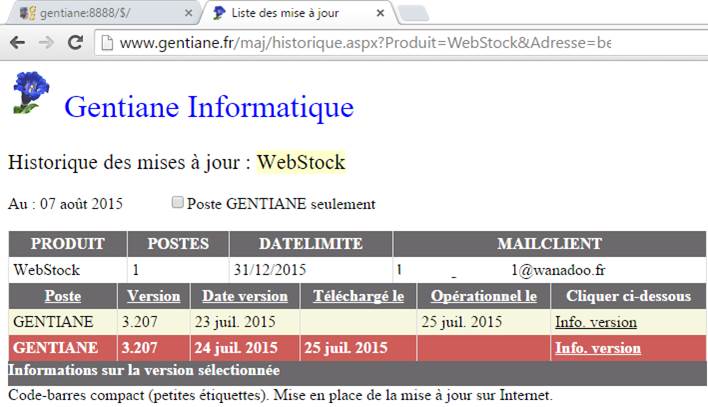Click bold GENTIANE in the red row

click(x=56, y=348)
